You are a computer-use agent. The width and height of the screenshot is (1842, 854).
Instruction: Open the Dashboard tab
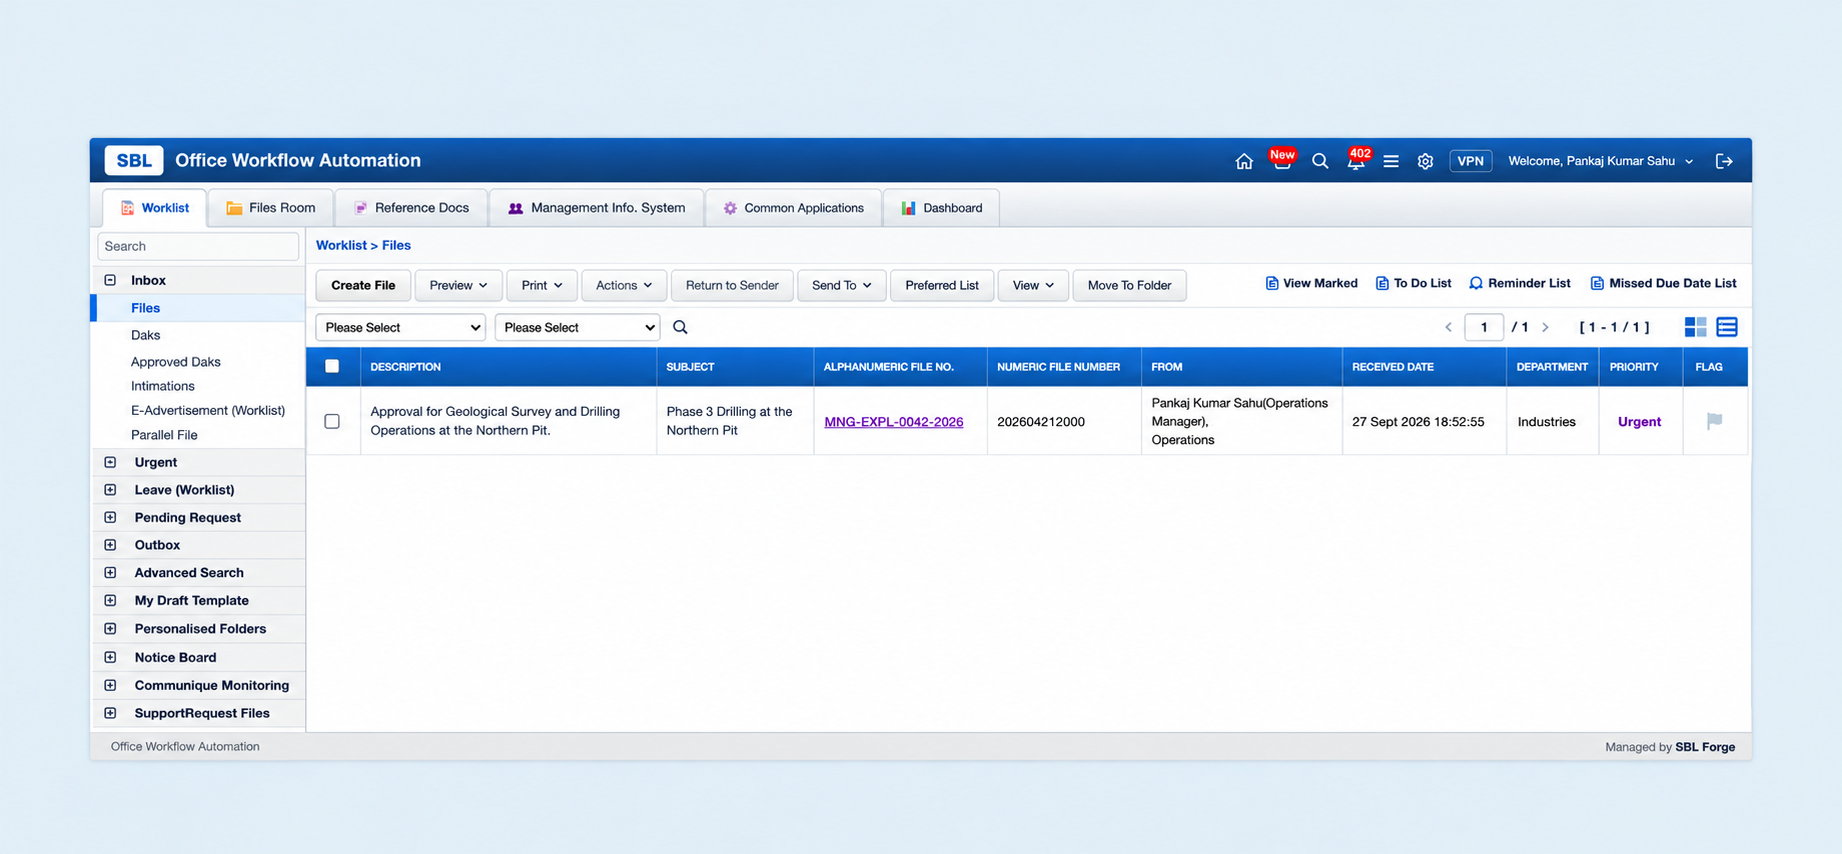(x=941, y=208)
